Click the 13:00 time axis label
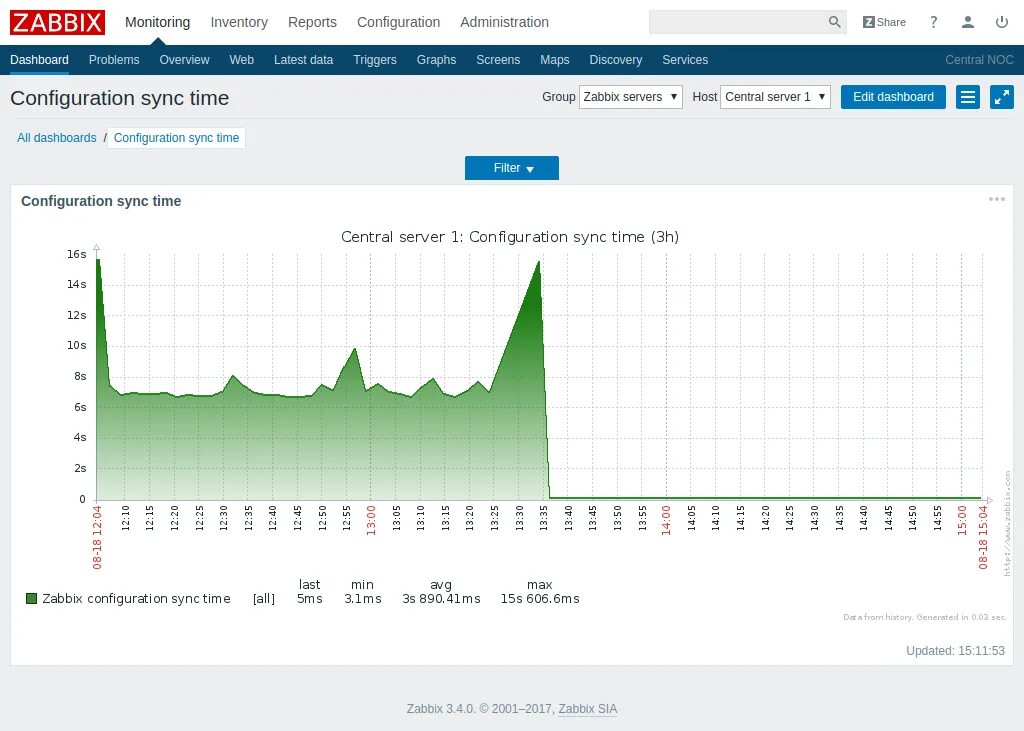Viewport: 1024px width, 731px height. (371, 521)
